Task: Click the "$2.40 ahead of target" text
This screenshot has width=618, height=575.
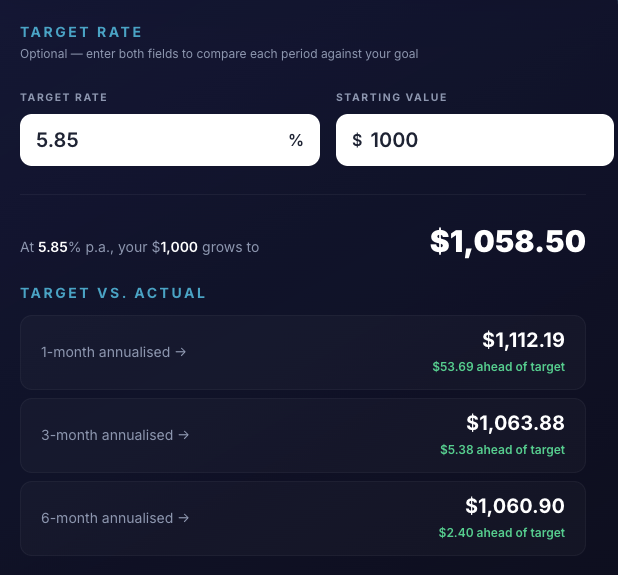Action: (x=501, y=533)
